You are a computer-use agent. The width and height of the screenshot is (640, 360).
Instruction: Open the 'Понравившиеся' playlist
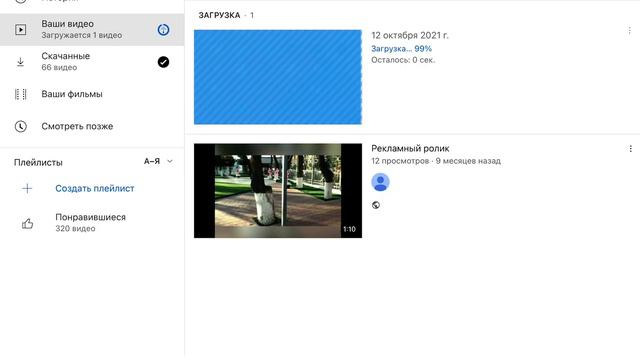pos(92,223)
